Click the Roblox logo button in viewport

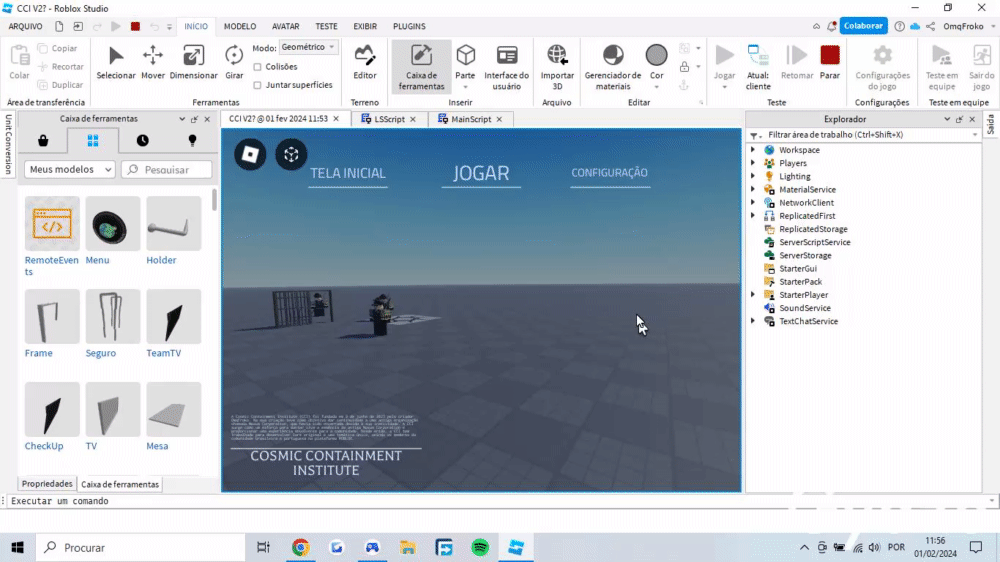pyautogui.click(x=250, y=154)
